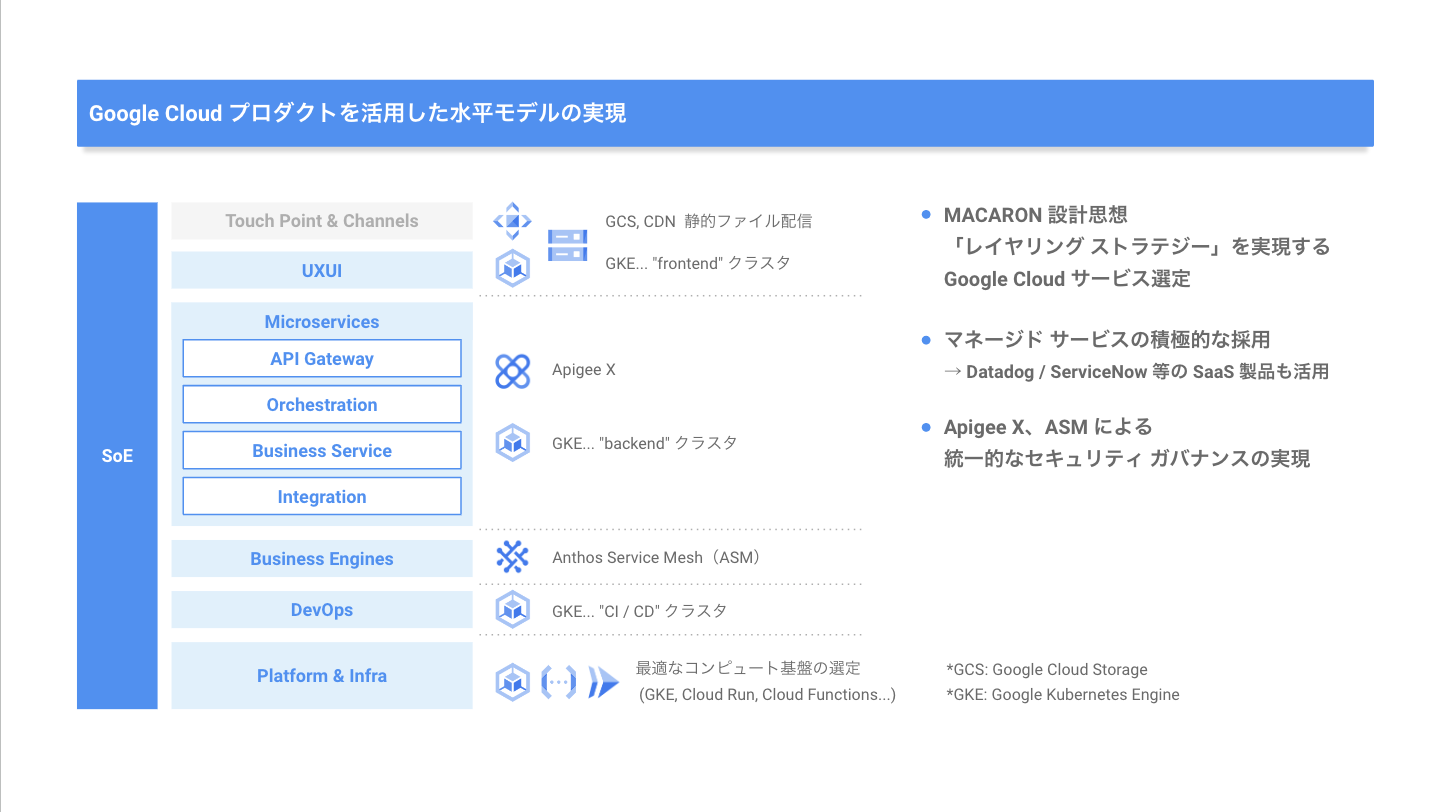Click the GKE icon next to backend cluster

[x=512, y=442]
